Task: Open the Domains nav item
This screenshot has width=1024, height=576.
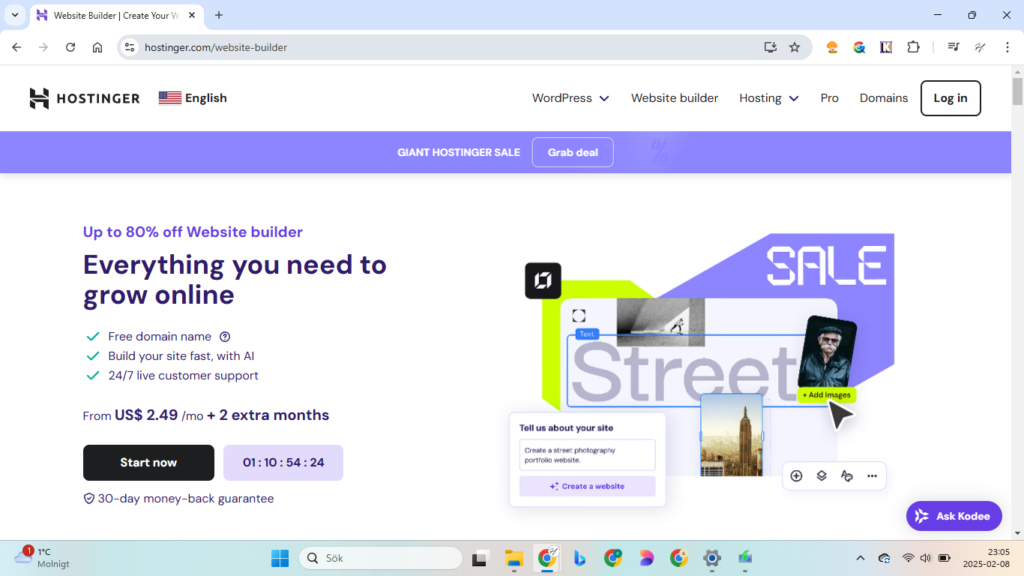Action: (883, 98)
